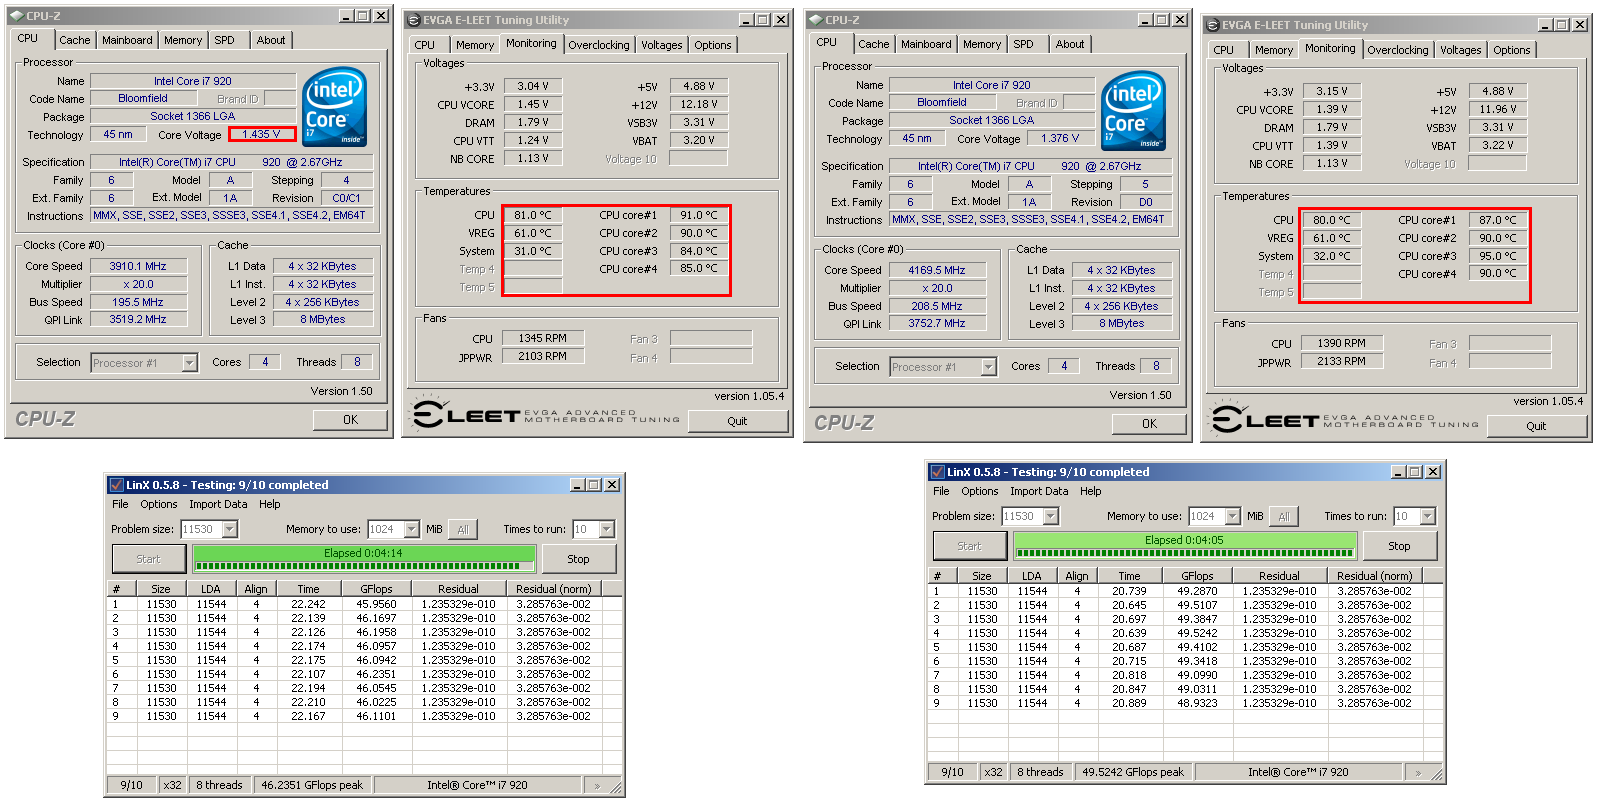Click the 46.2351 GFlops peak status entry

click(x=312, y=785)
